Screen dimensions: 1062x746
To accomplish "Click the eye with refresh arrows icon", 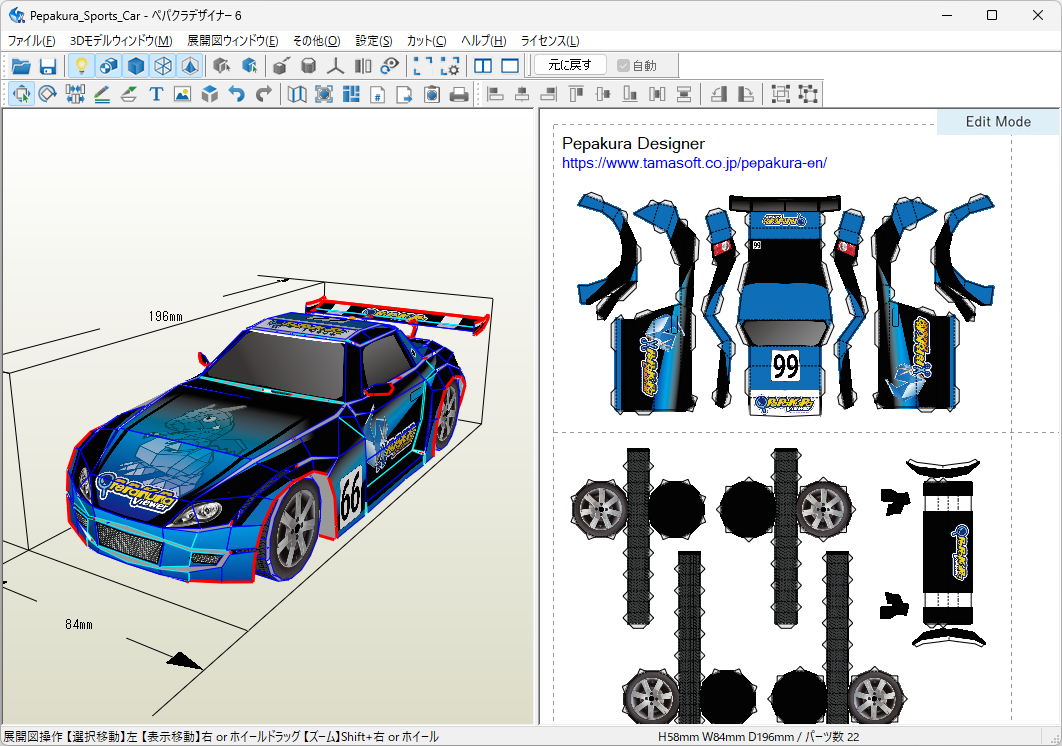I will tap(389, 66).
